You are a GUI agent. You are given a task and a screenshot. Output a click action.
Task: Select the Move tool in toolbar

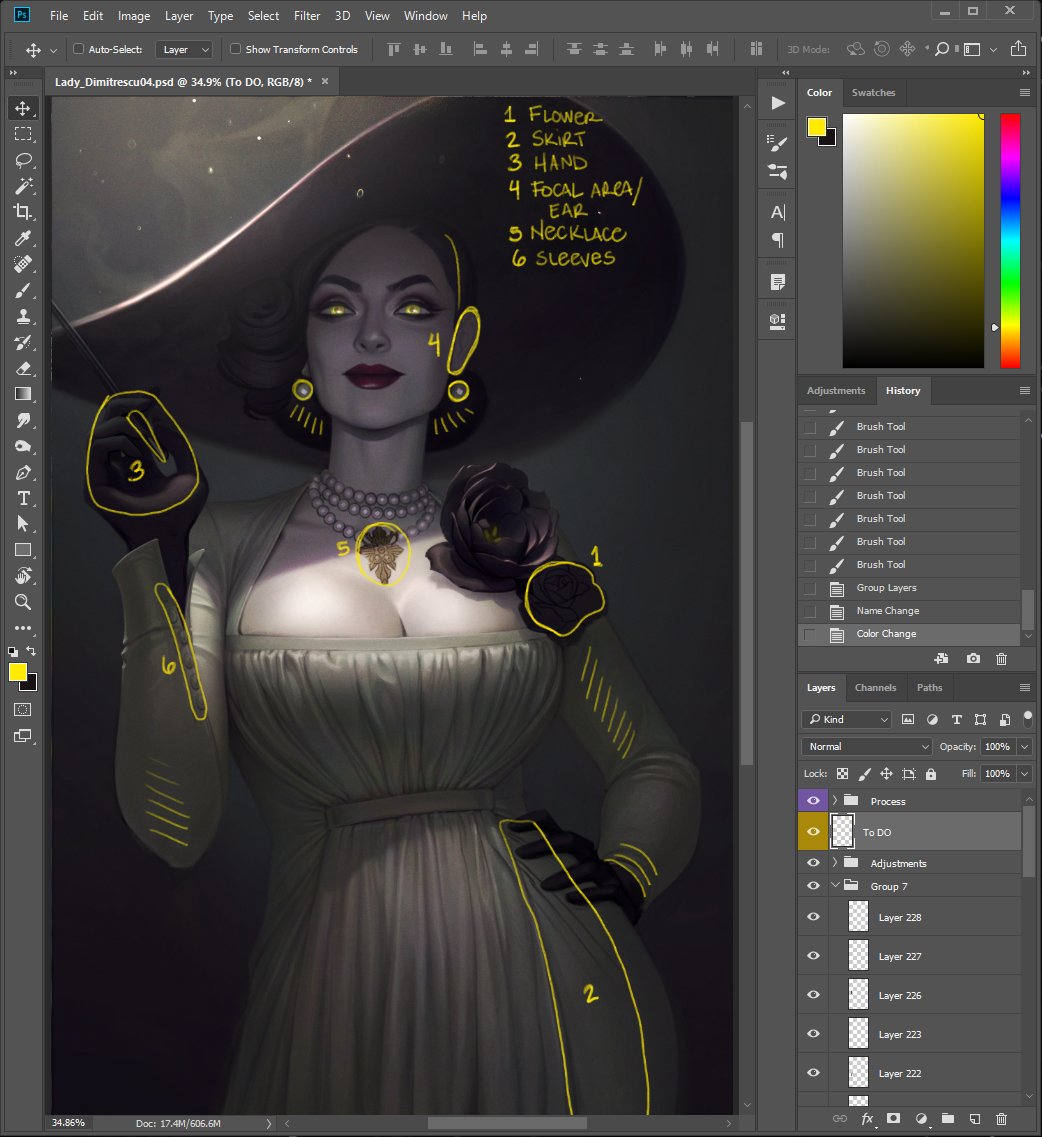click(22, 108)
